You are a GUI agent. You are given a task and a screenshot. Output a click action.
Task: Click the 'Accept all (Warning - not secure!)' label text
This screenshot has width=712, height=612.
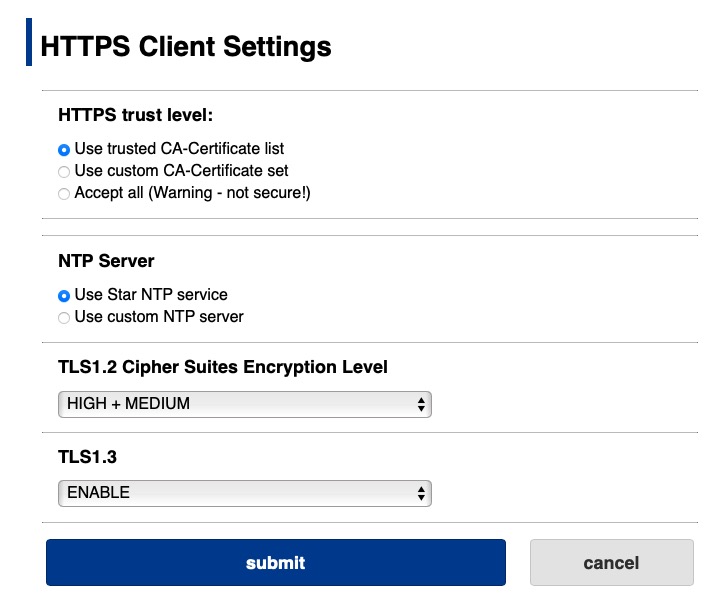193,193
